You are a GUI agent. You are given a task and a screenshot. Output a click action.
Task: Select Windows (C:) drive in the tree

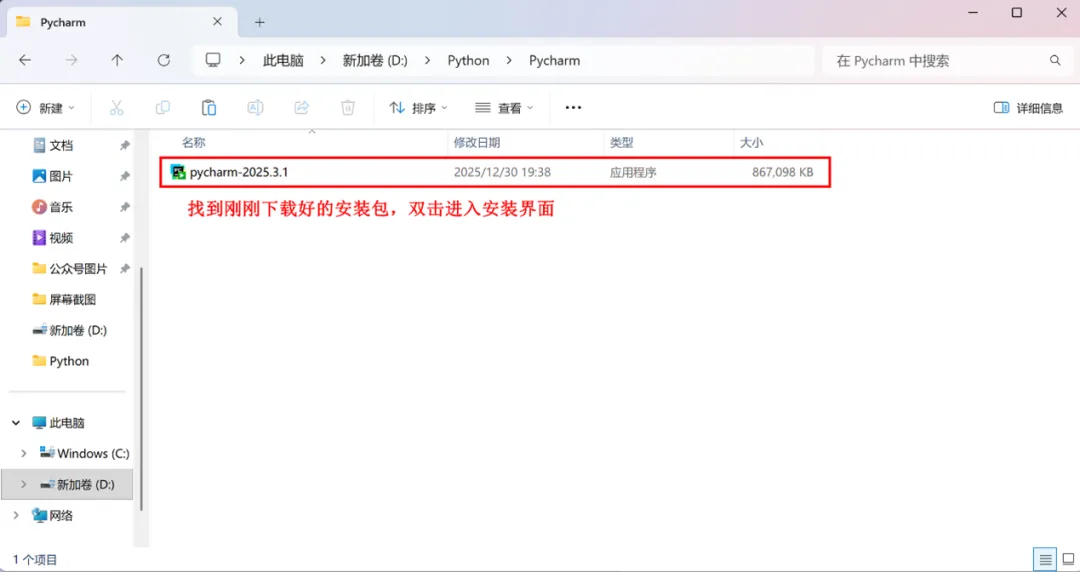[x=85, y=453]
